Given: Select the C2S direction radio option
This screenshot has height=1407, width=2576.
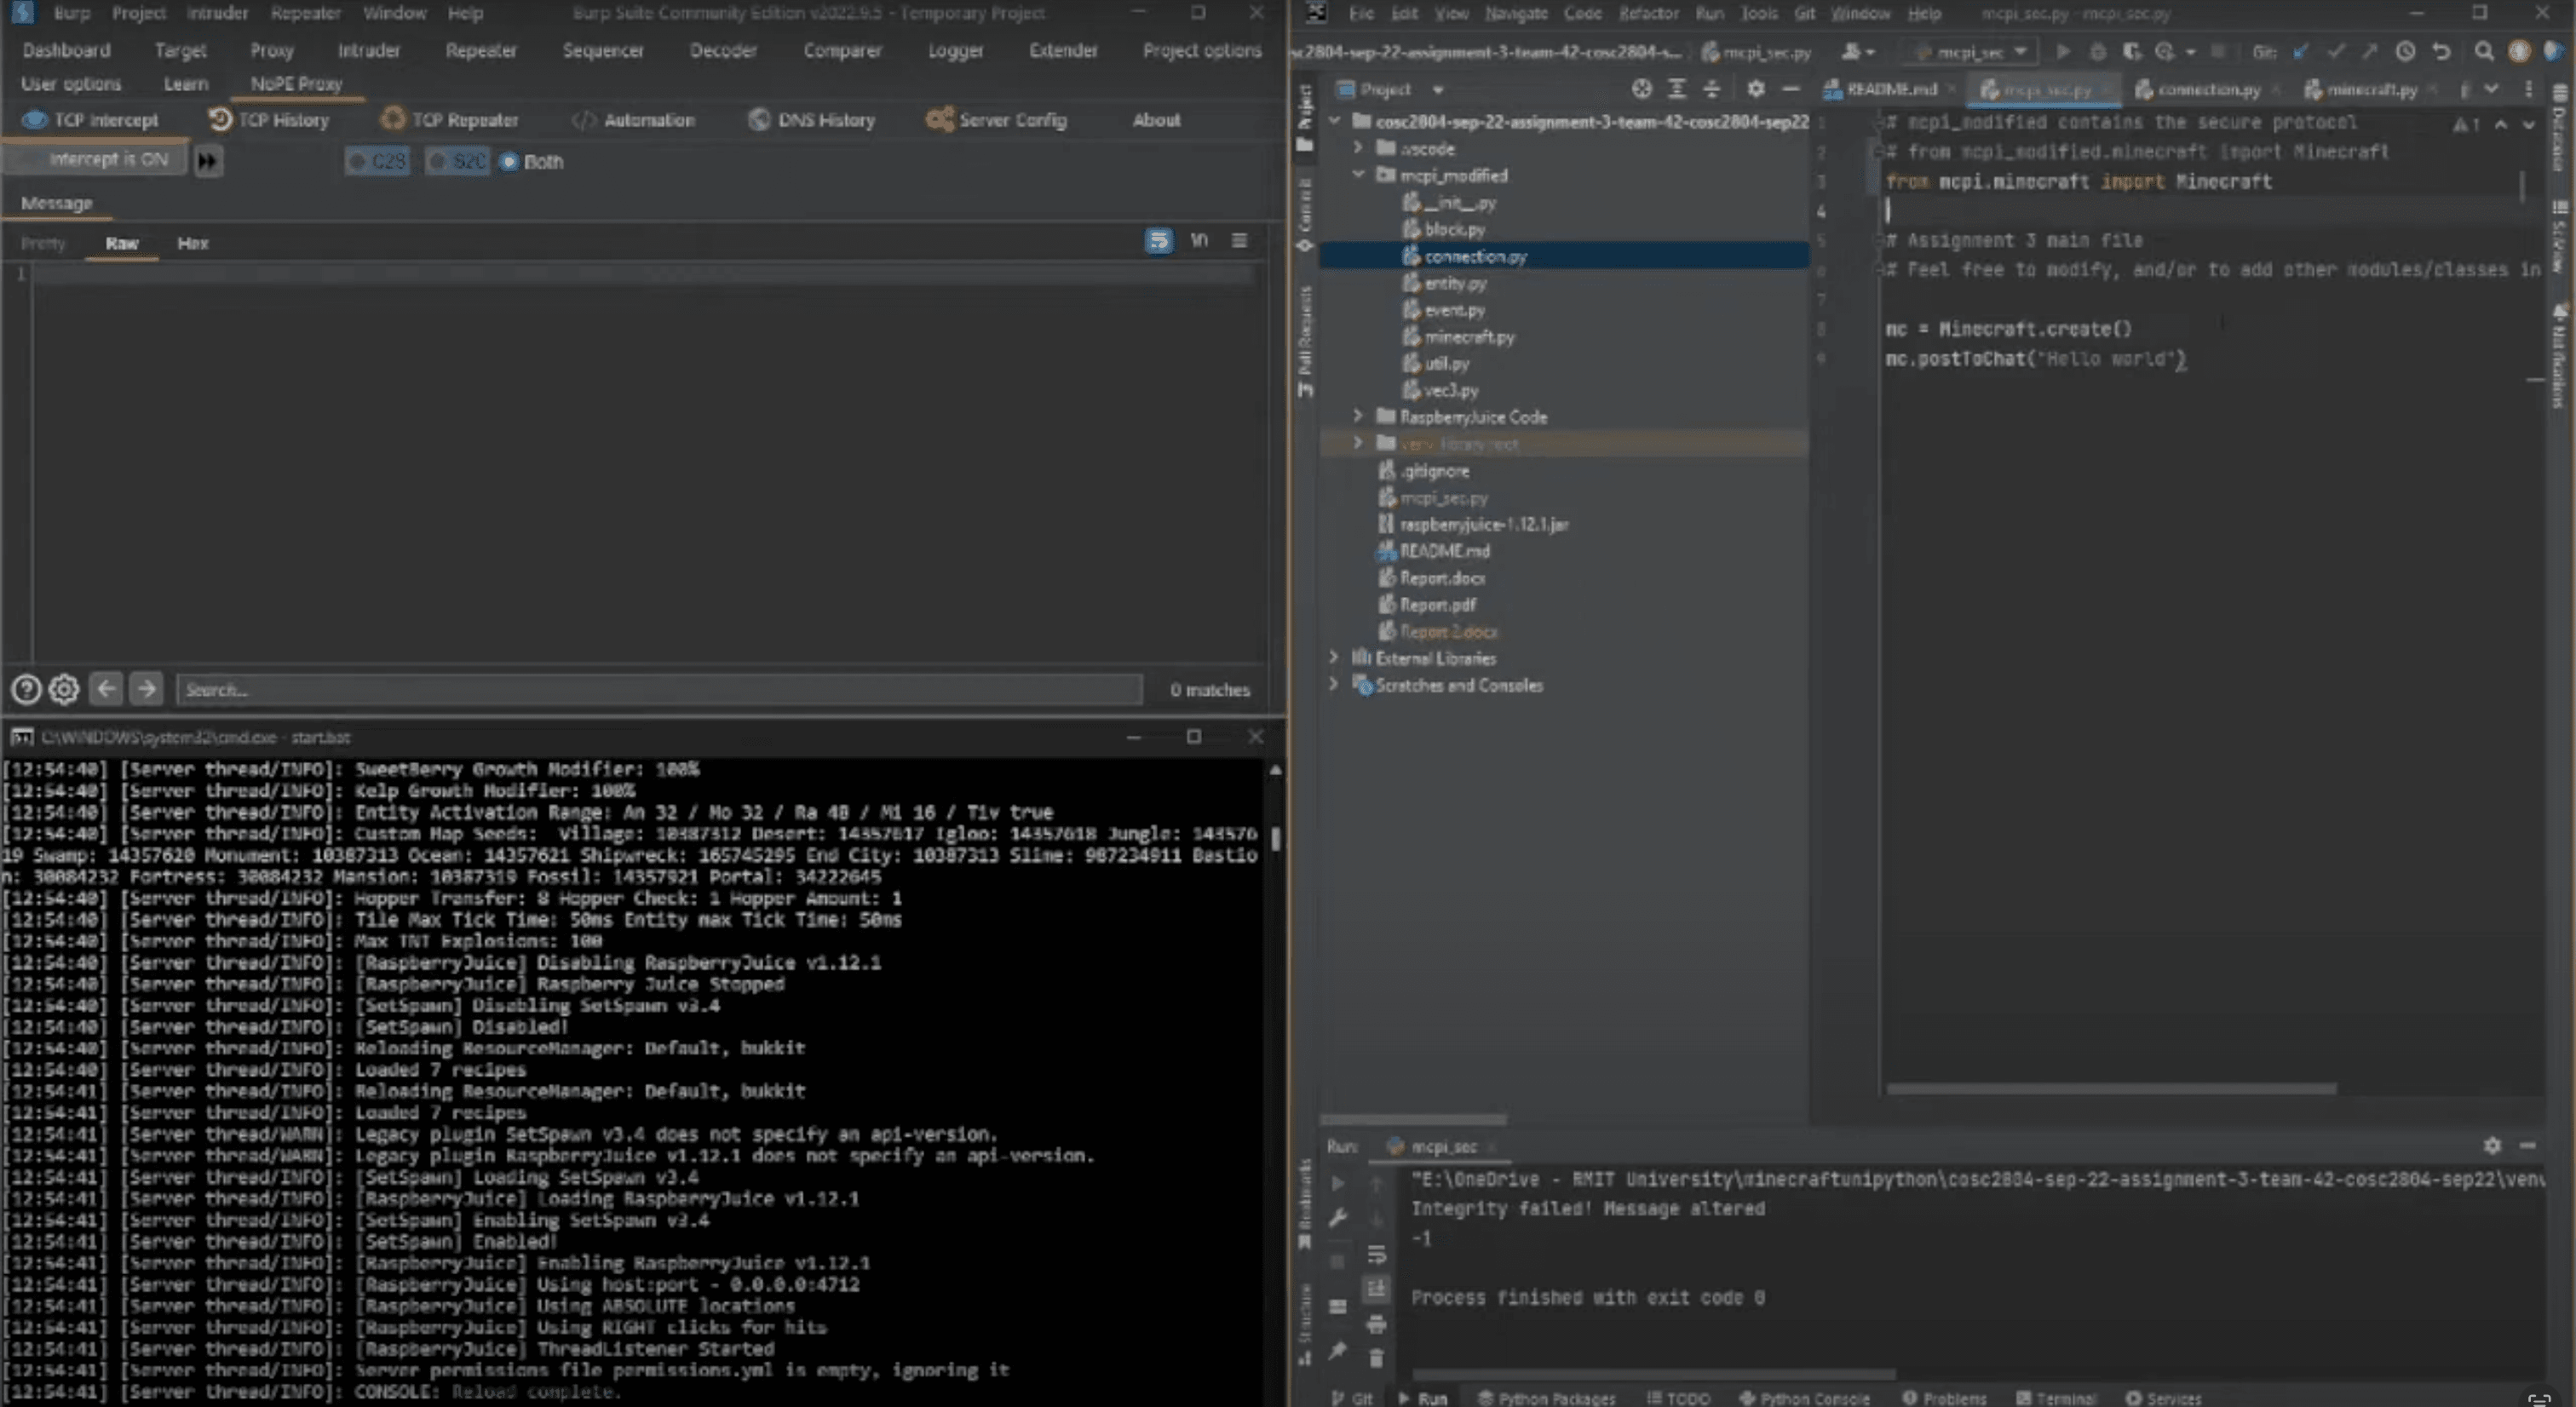Looking at the screenshot, I should pyautogui.click(x=358, y=161).
